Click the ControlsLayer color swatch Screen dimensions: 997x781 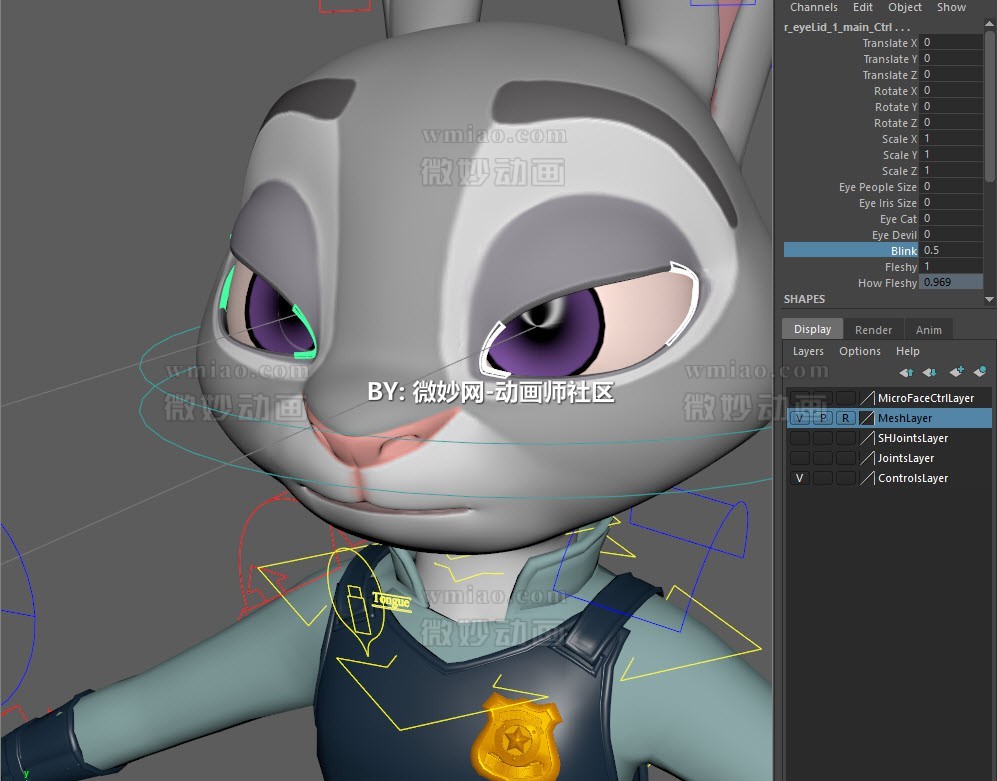(867, 478)
